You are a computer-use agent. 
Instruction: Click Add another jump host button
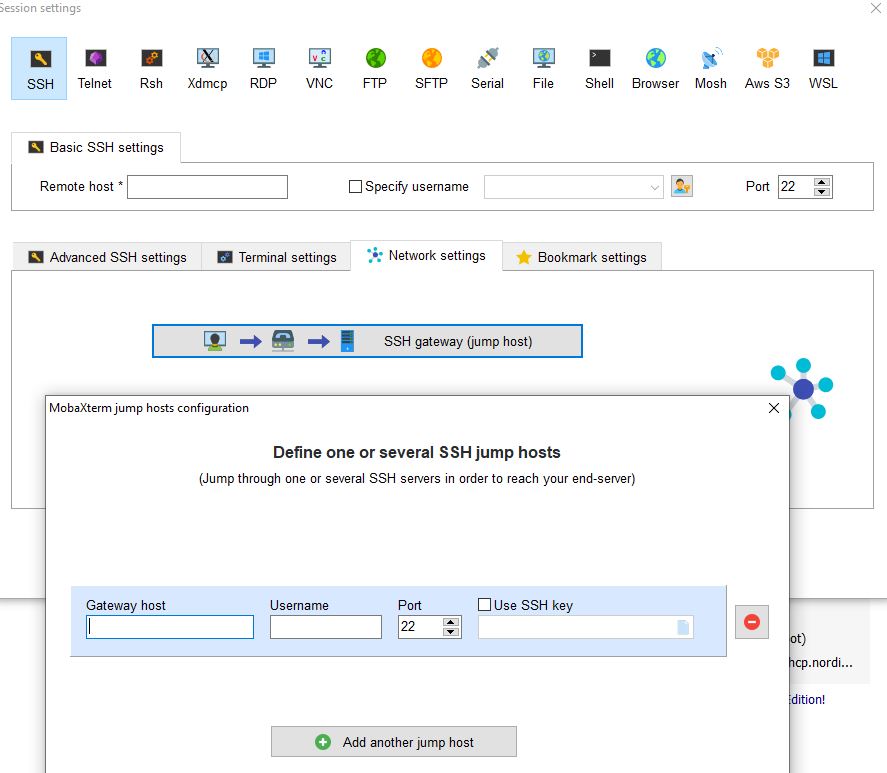pos(394,742)
